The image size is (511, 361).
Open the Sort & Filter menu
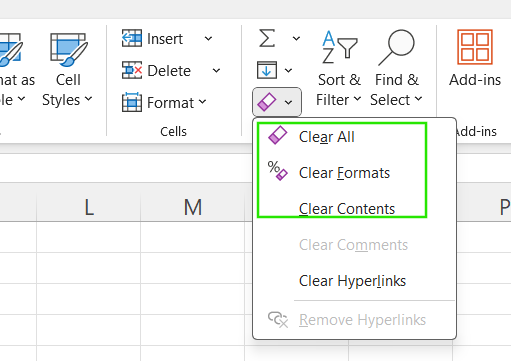coord(339,69)
